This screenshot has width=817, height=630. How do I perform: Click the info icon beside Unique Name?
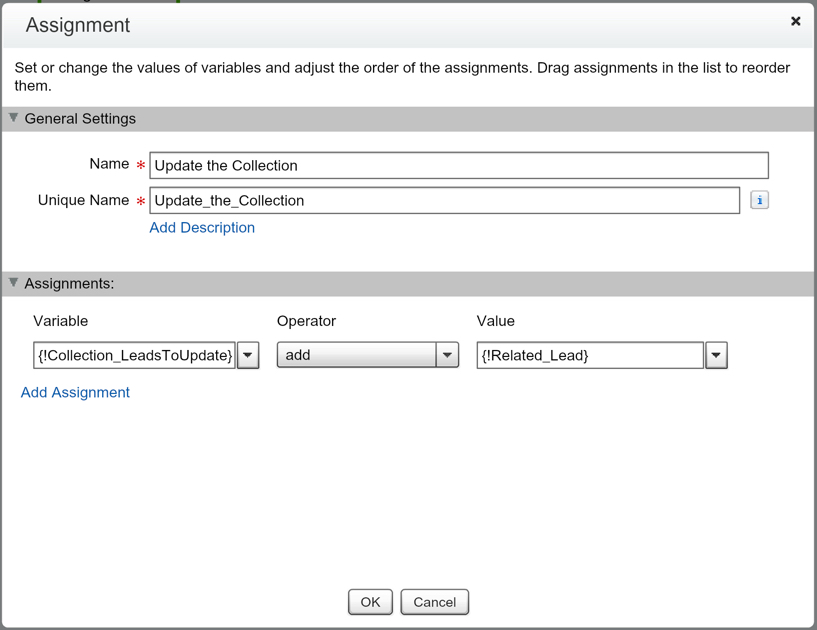(759, 200)
